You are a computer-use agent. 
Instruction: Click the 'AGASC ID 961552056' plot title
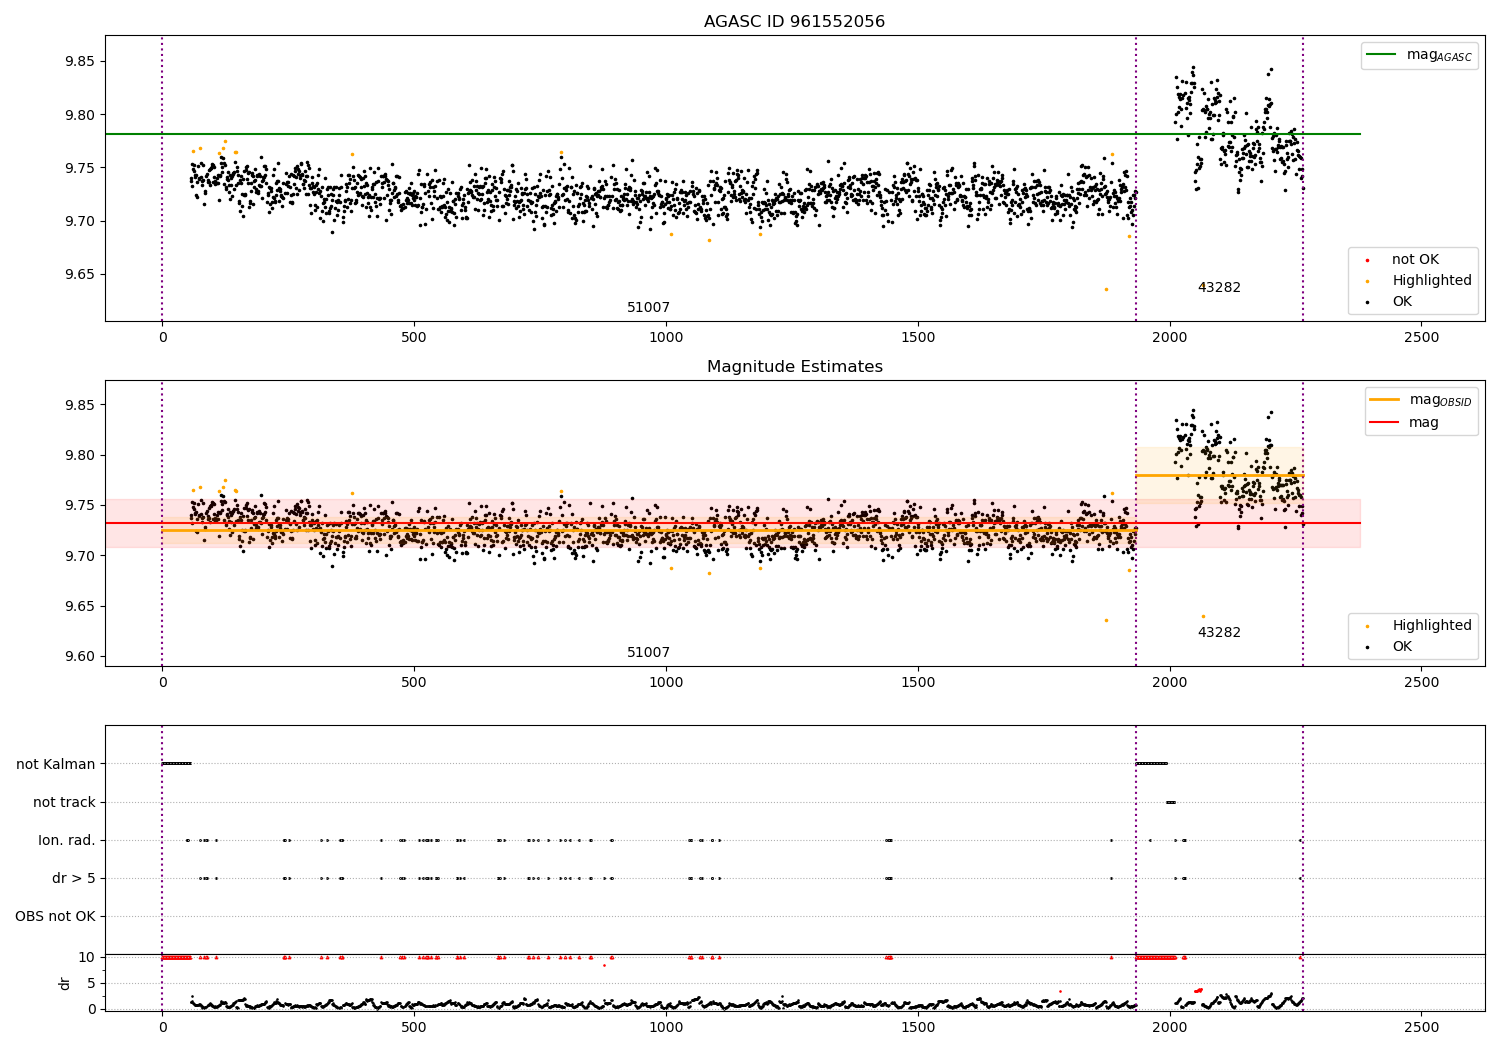[794, 22]
